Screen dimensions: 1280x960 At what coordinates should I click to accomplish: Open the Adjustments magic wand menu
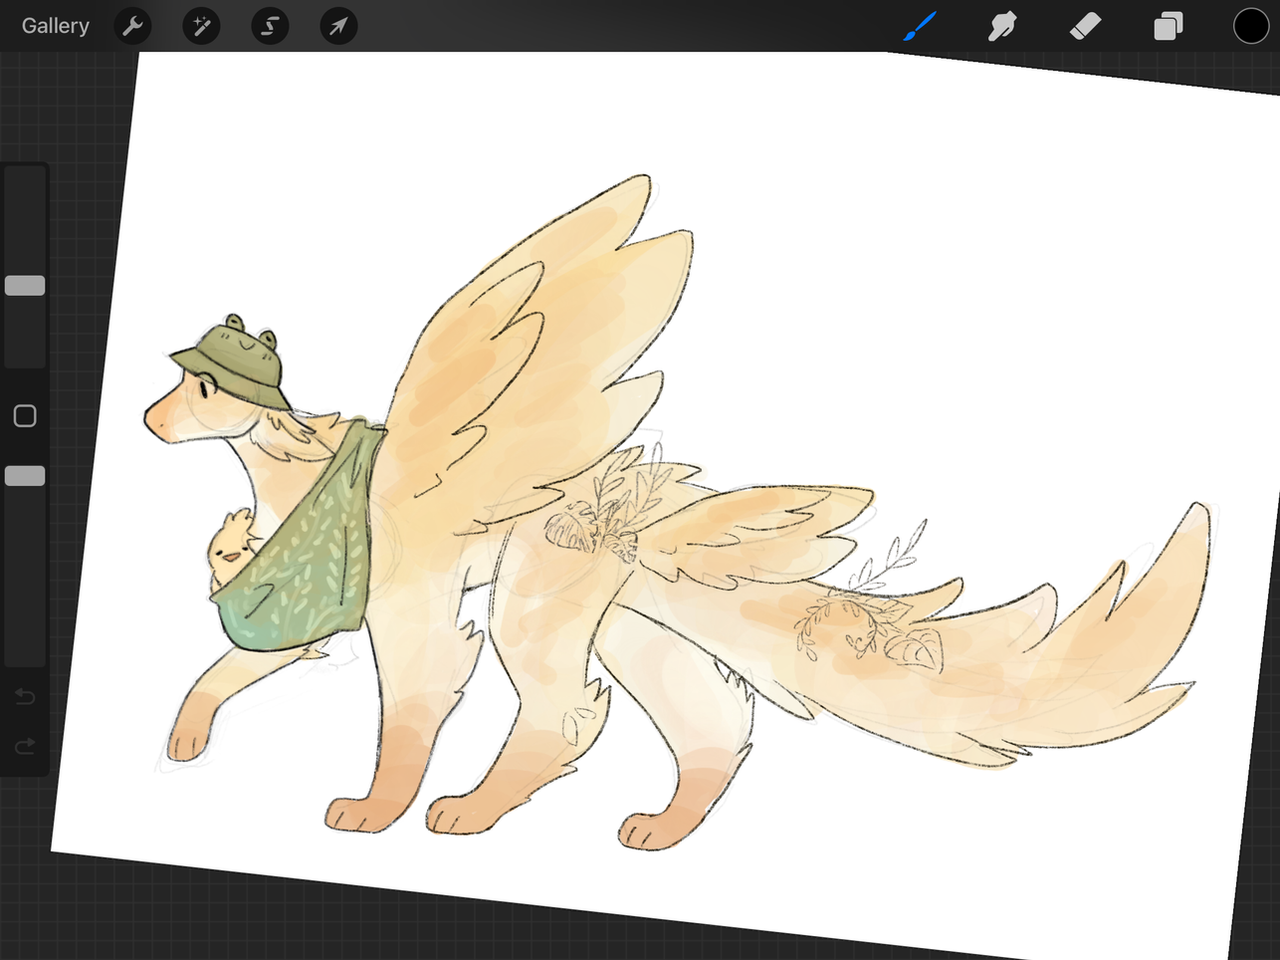click(x=201, y=26)
